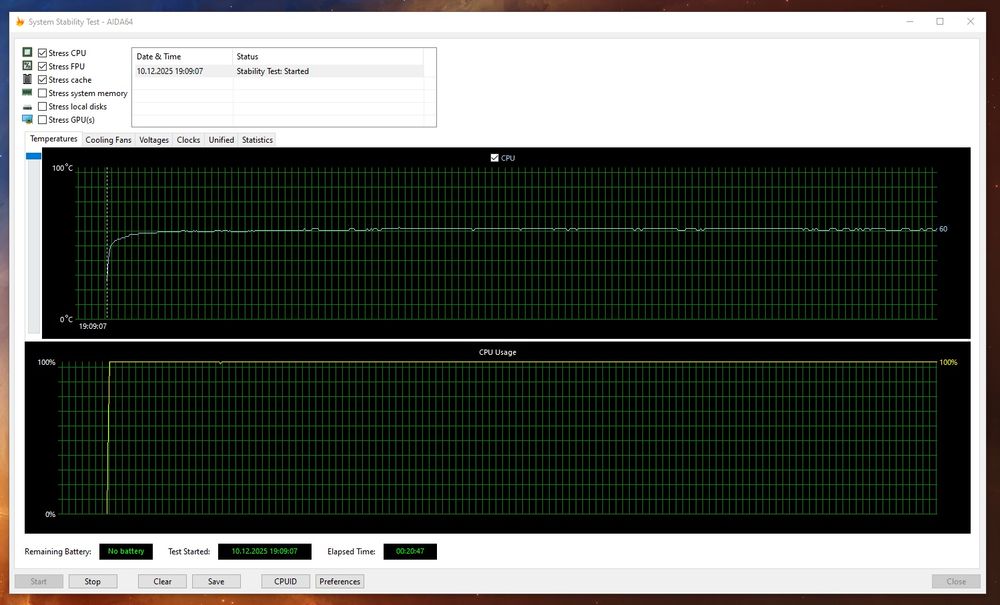This screenshot has width=1000, height=605.
Task: Click the Clear button
Action: pos(163,581)
